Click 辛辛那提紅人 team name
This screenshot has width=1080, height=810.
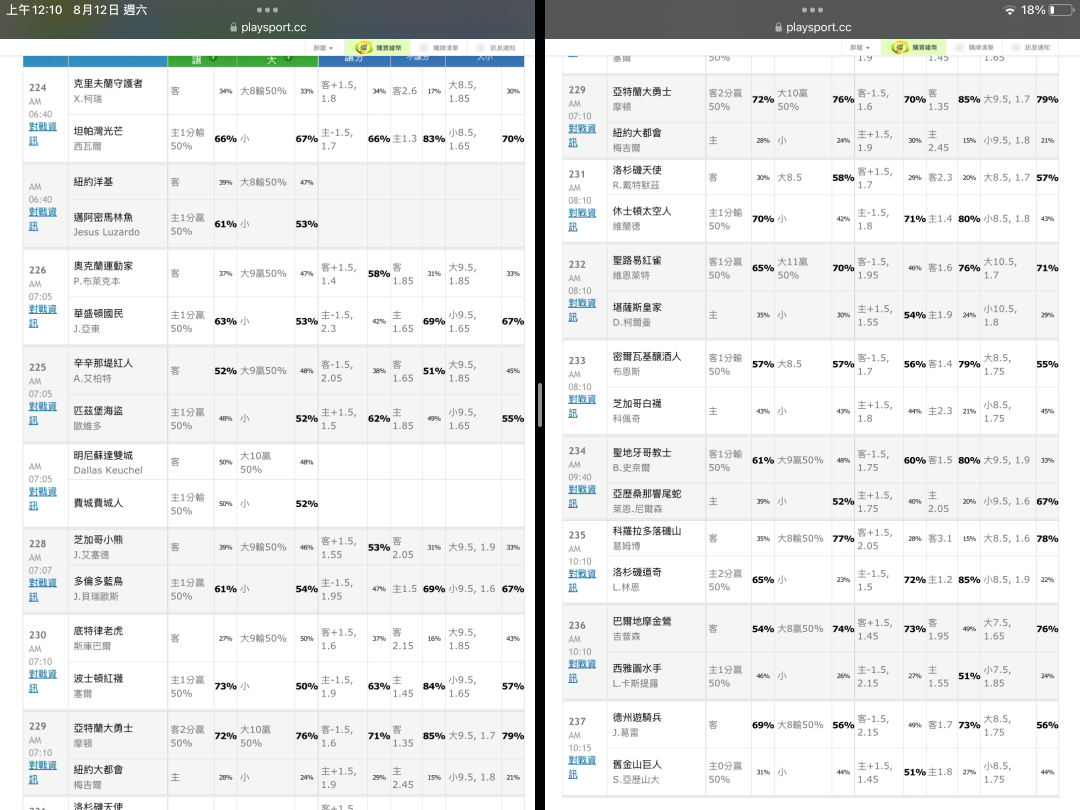(x=103, y=363)
